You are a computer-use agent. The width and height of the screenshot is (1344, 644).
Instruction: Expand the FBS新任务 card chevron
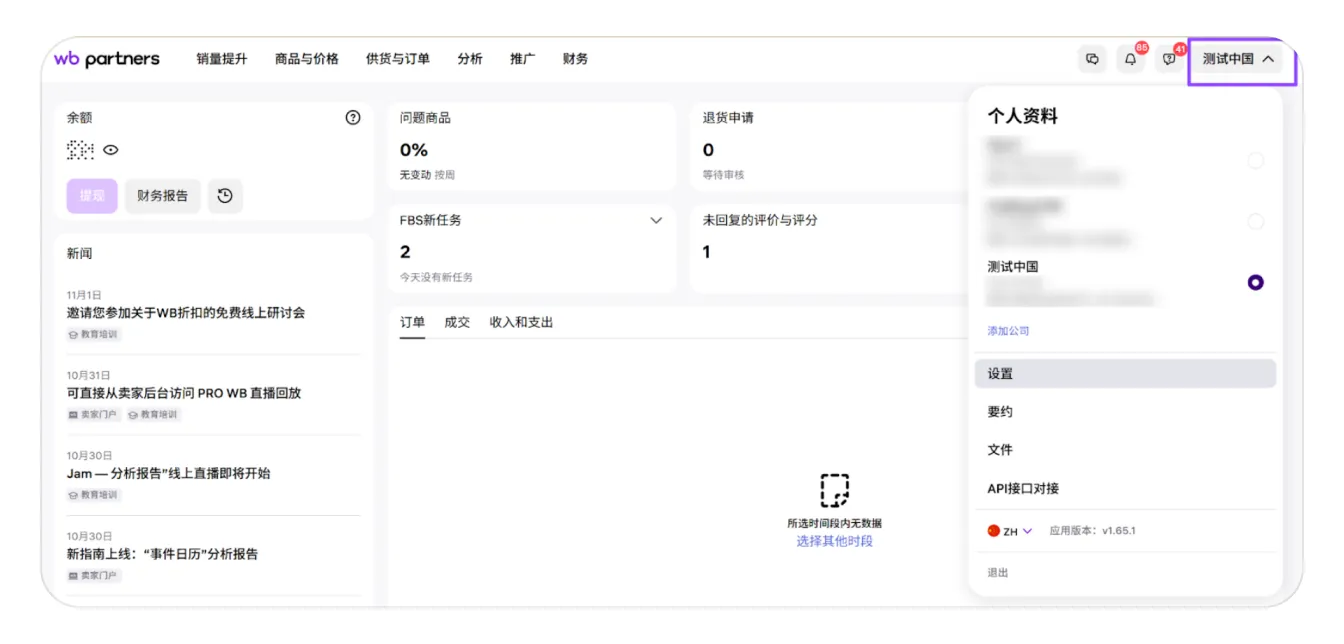pyautogui.click(x=656, y=220)
